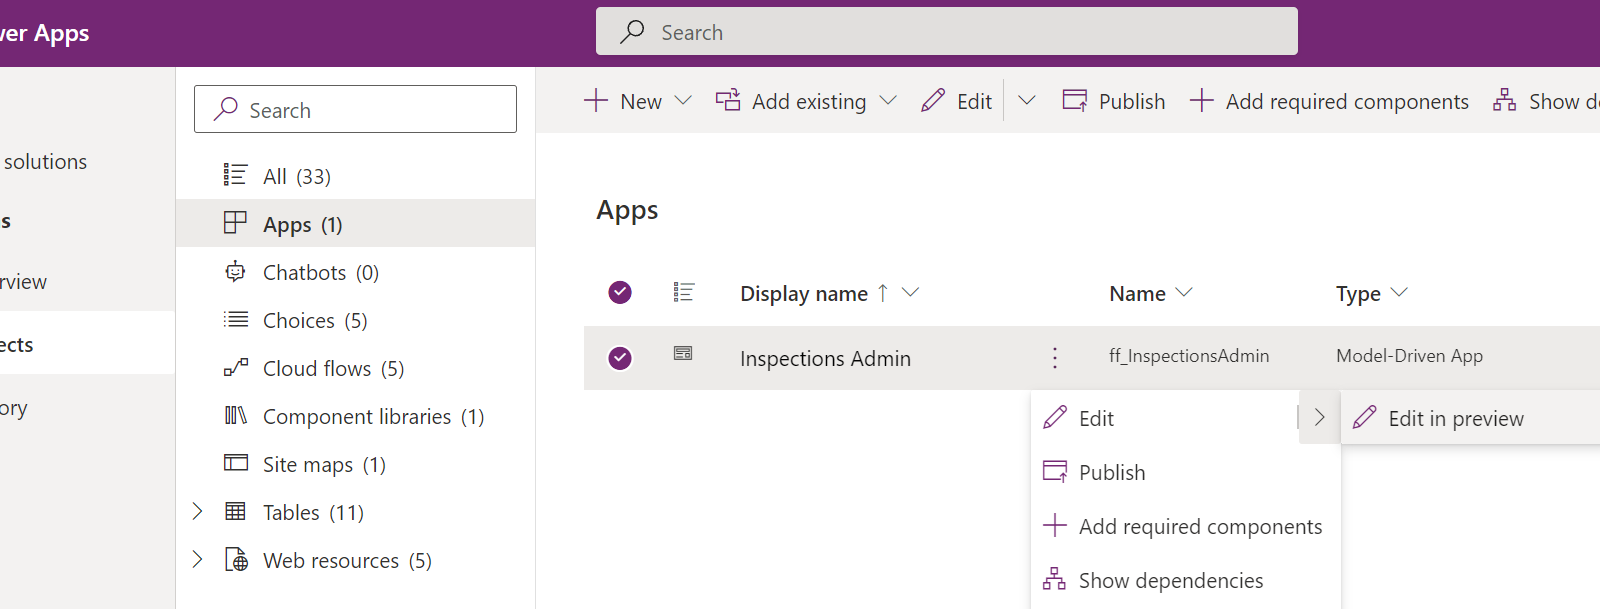The image size is (1600, 609).
Task: Click the Site maps icon
Action: point(235,462)
